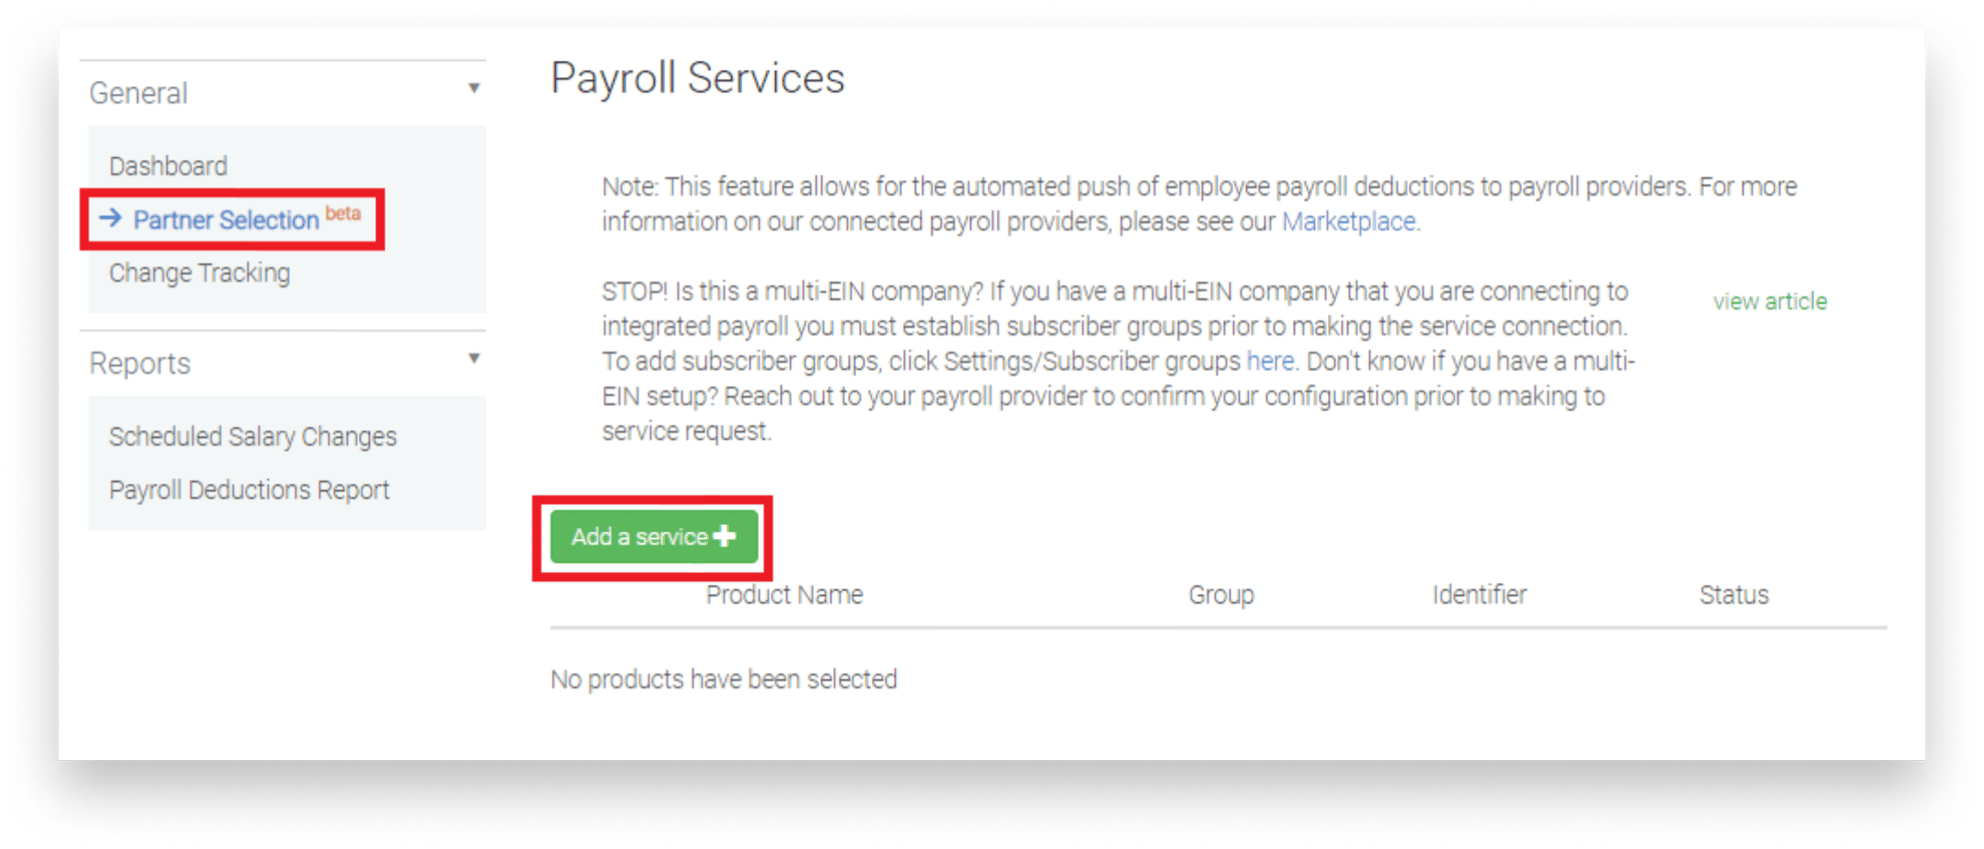This screenshot has height=849, width=1984.
Task: Open the Payroll Deductions Report
Action: (249, 489)
